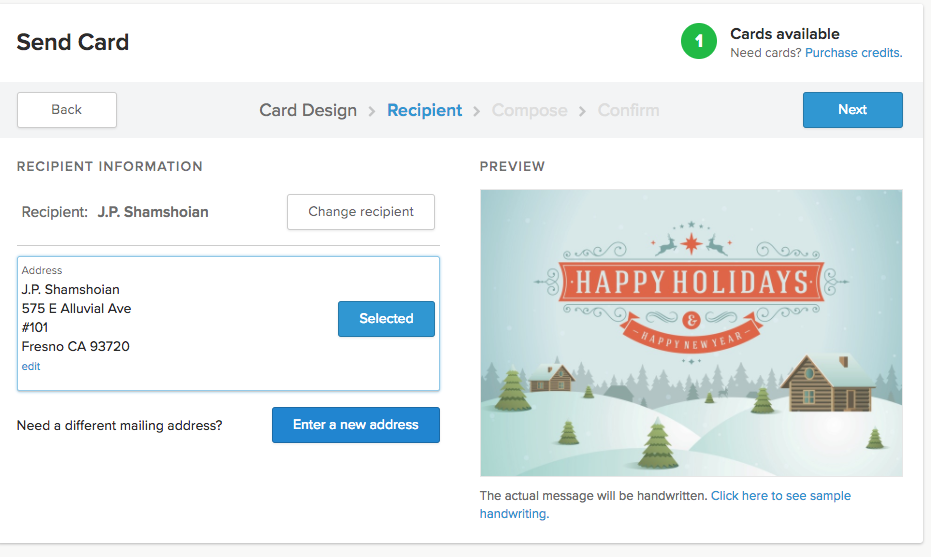Open the Card Design step
The image size is (931, 557).
(x=308, y=110)
